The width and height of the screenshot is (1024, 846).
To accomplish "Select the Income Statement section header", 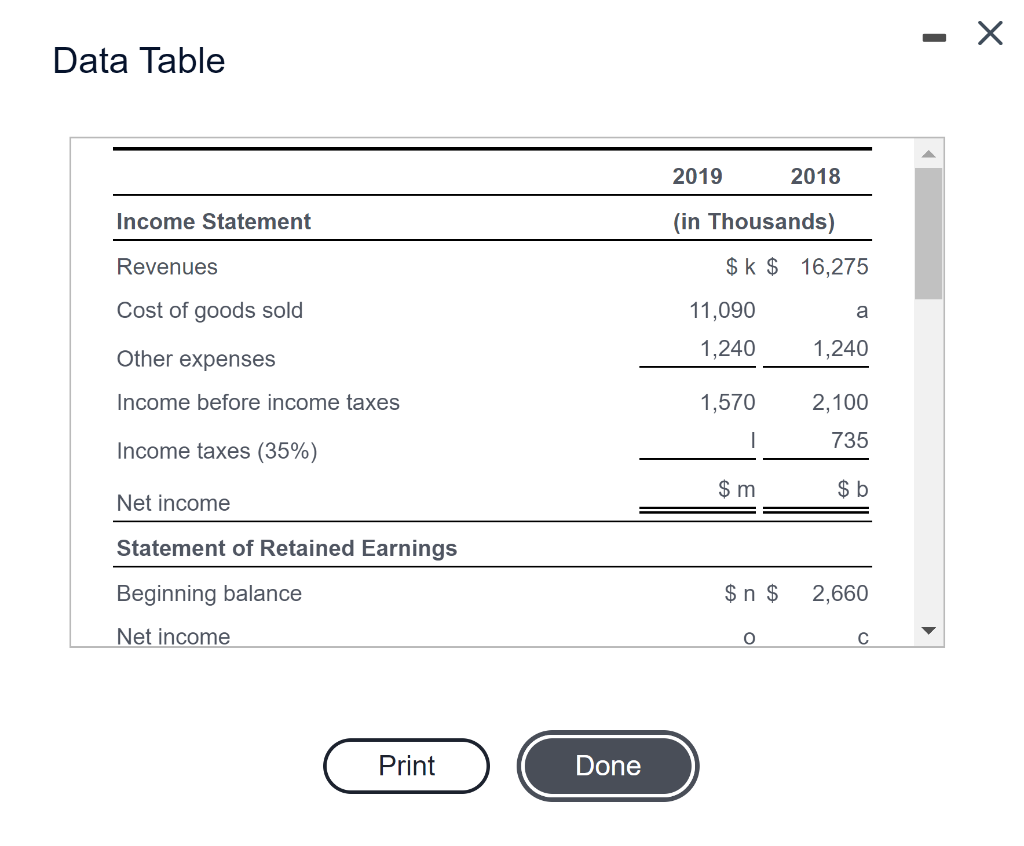I will [x=213, y=221].
